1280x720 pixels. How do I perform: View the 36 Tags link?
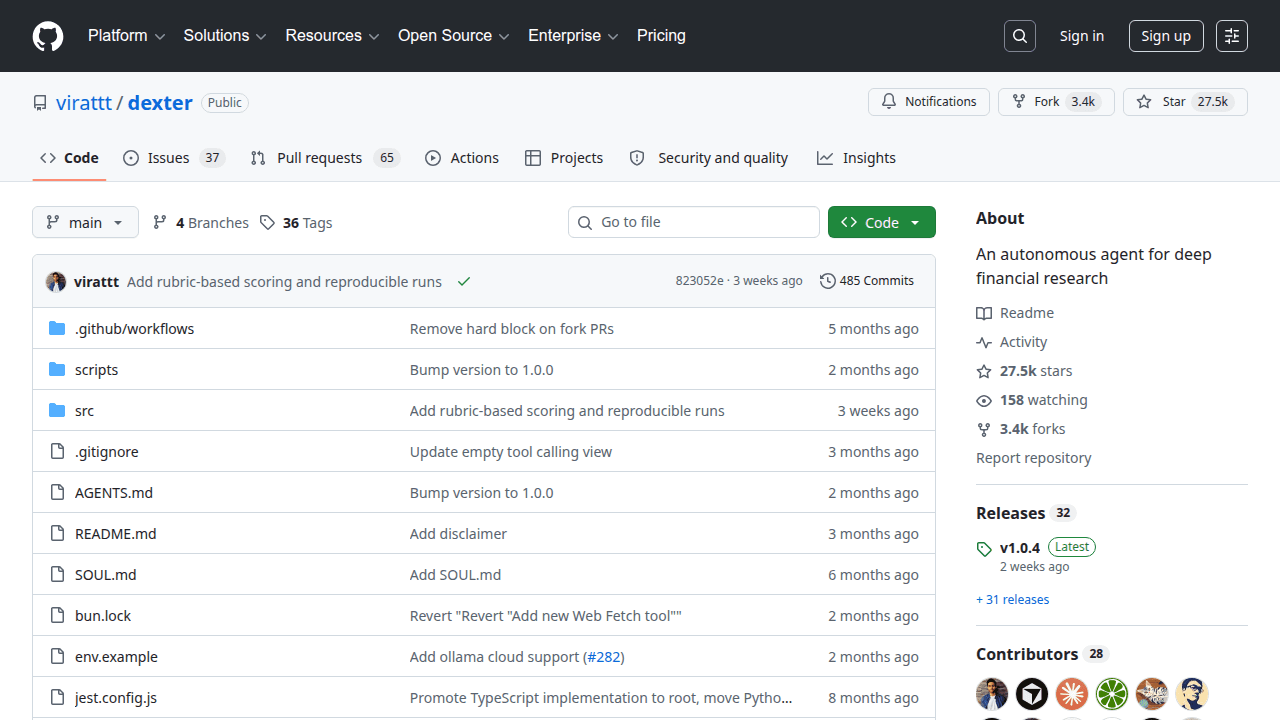point(296,223)
